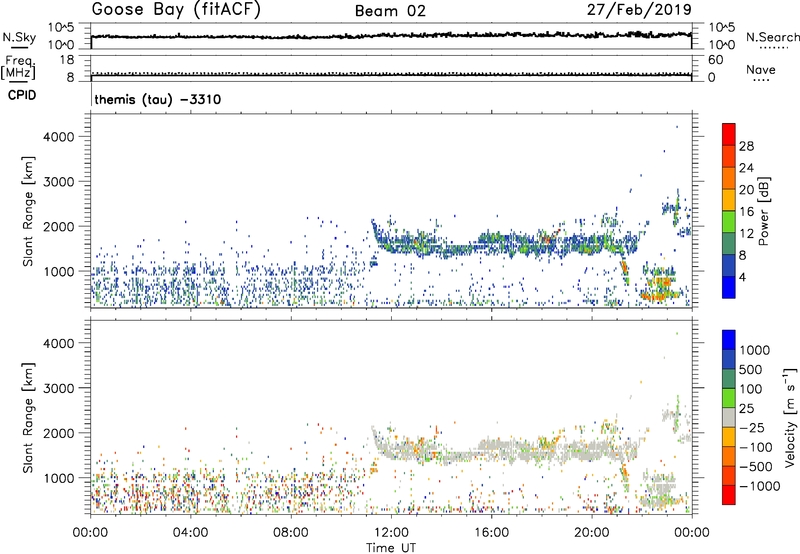800x554 pixels.
Task: Click the '10^5' left tick of noise panel
Action: 61,28
